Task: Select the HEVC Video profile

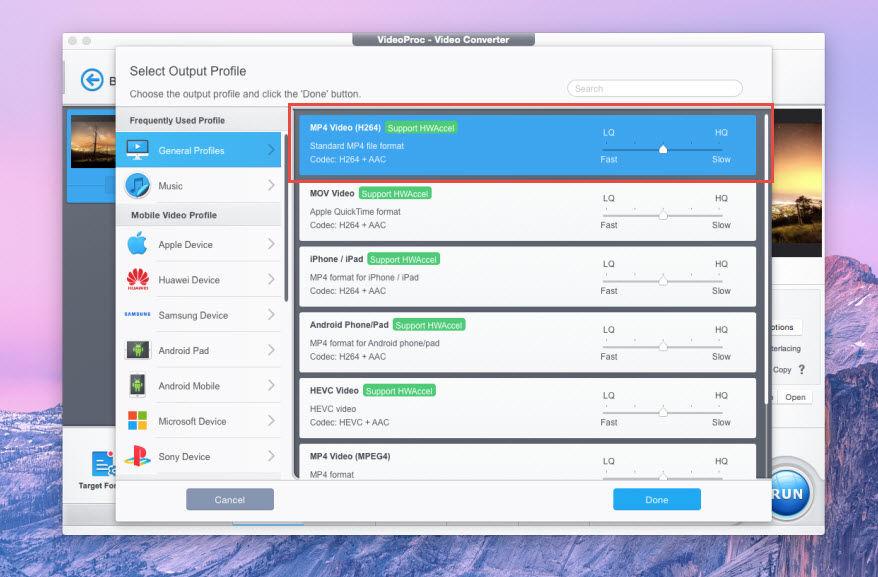Action: (x=527, y=408)
